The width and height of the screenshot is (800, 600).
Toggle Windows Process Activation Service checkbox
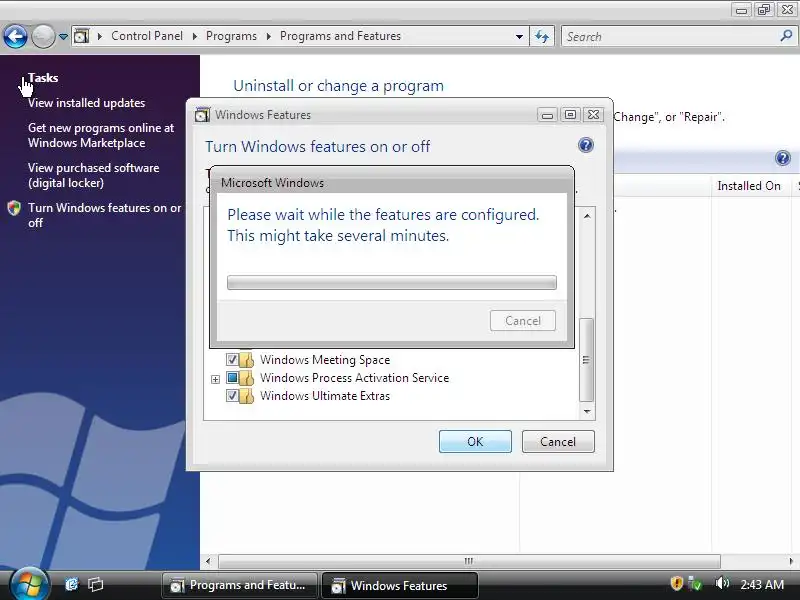tap(232, 378)
